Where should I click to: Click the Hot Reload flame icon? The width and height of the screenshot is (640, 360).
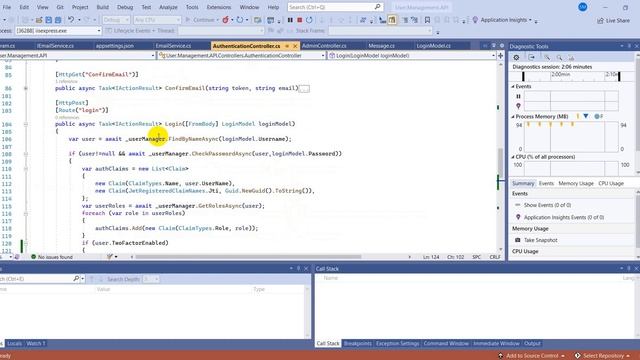click(x=225, y=20)
